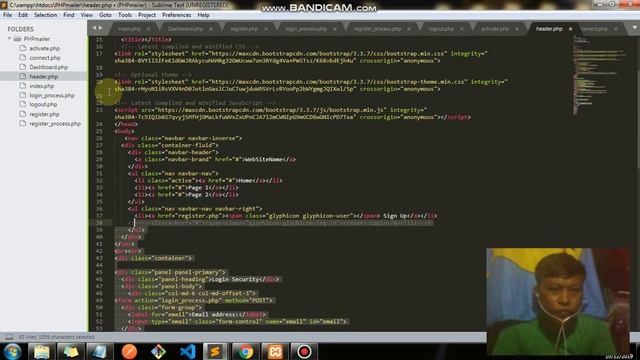Open connect.php from the sidebar

coord(44,58)
